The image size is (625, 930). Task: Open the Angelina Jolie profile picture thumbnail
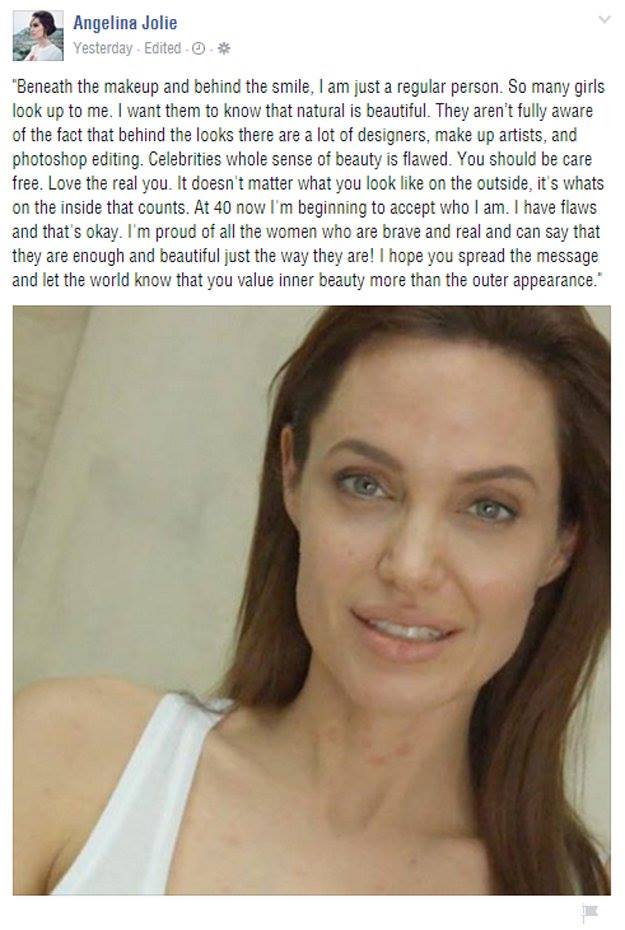click(x=38, y=36)
